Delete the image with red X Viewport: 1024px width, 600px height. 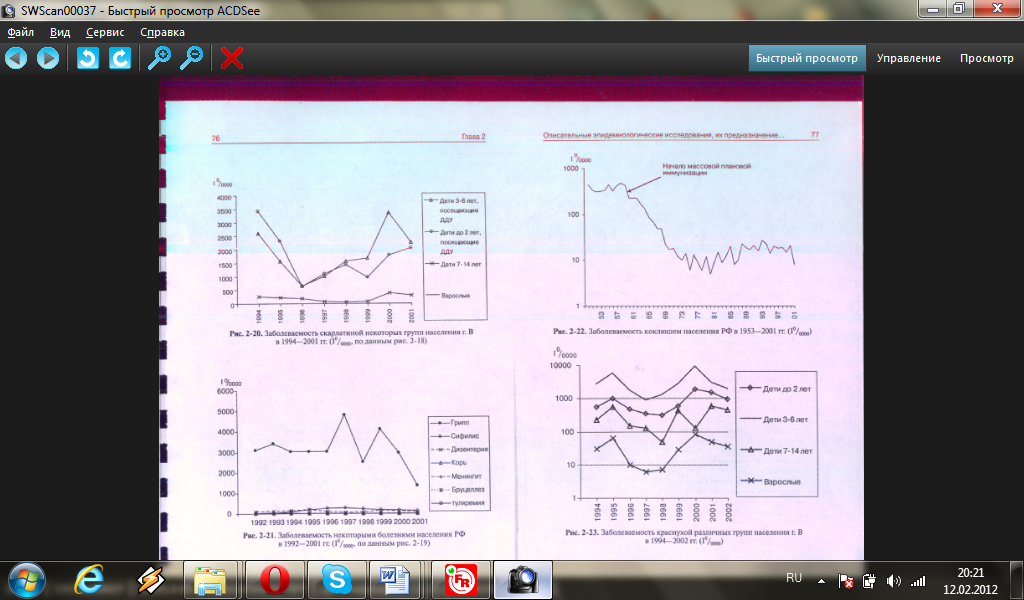(231, 58)
